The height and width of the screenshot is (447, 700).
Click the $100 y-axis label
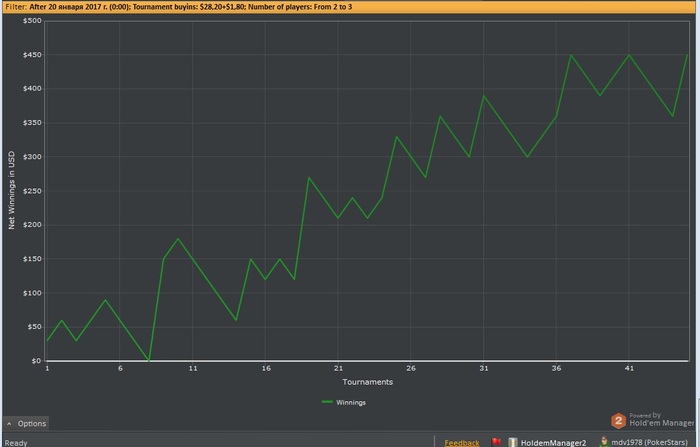click(x=32, y=293)
